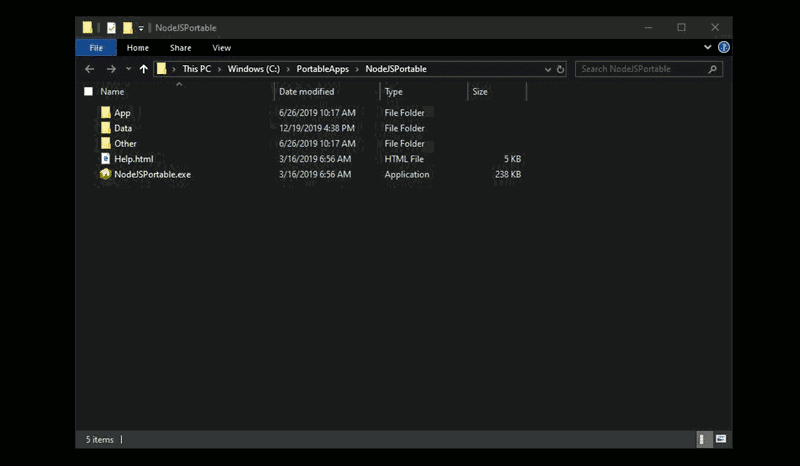The width and height of the screenshot is (800, 466).
Task: Click the NodeJSPortable.exe file name
Action: click(x=153, y=174)
